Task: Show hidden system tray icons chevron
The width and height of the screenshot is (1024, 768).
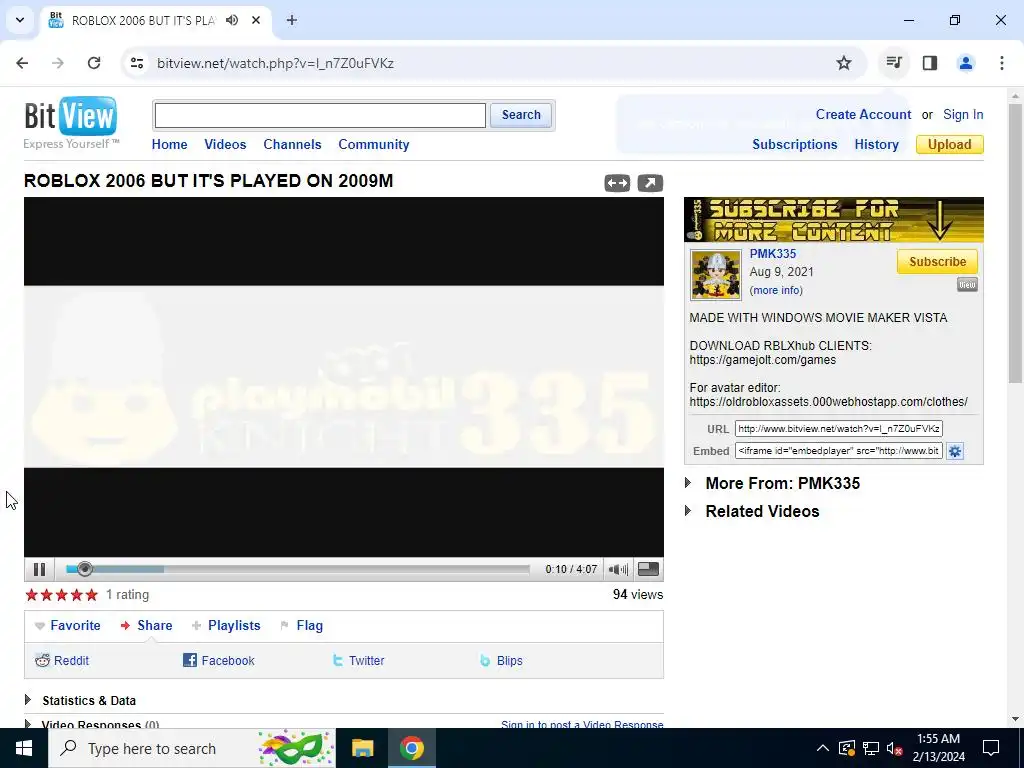Action: [x=823, y=748]
